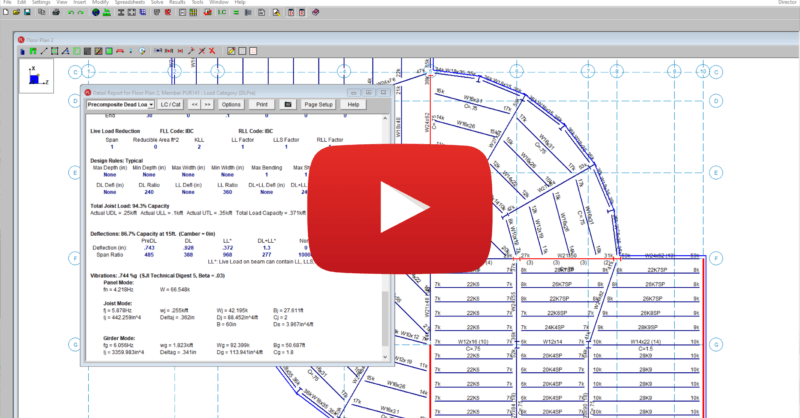Go to previous member with << button

193,103
